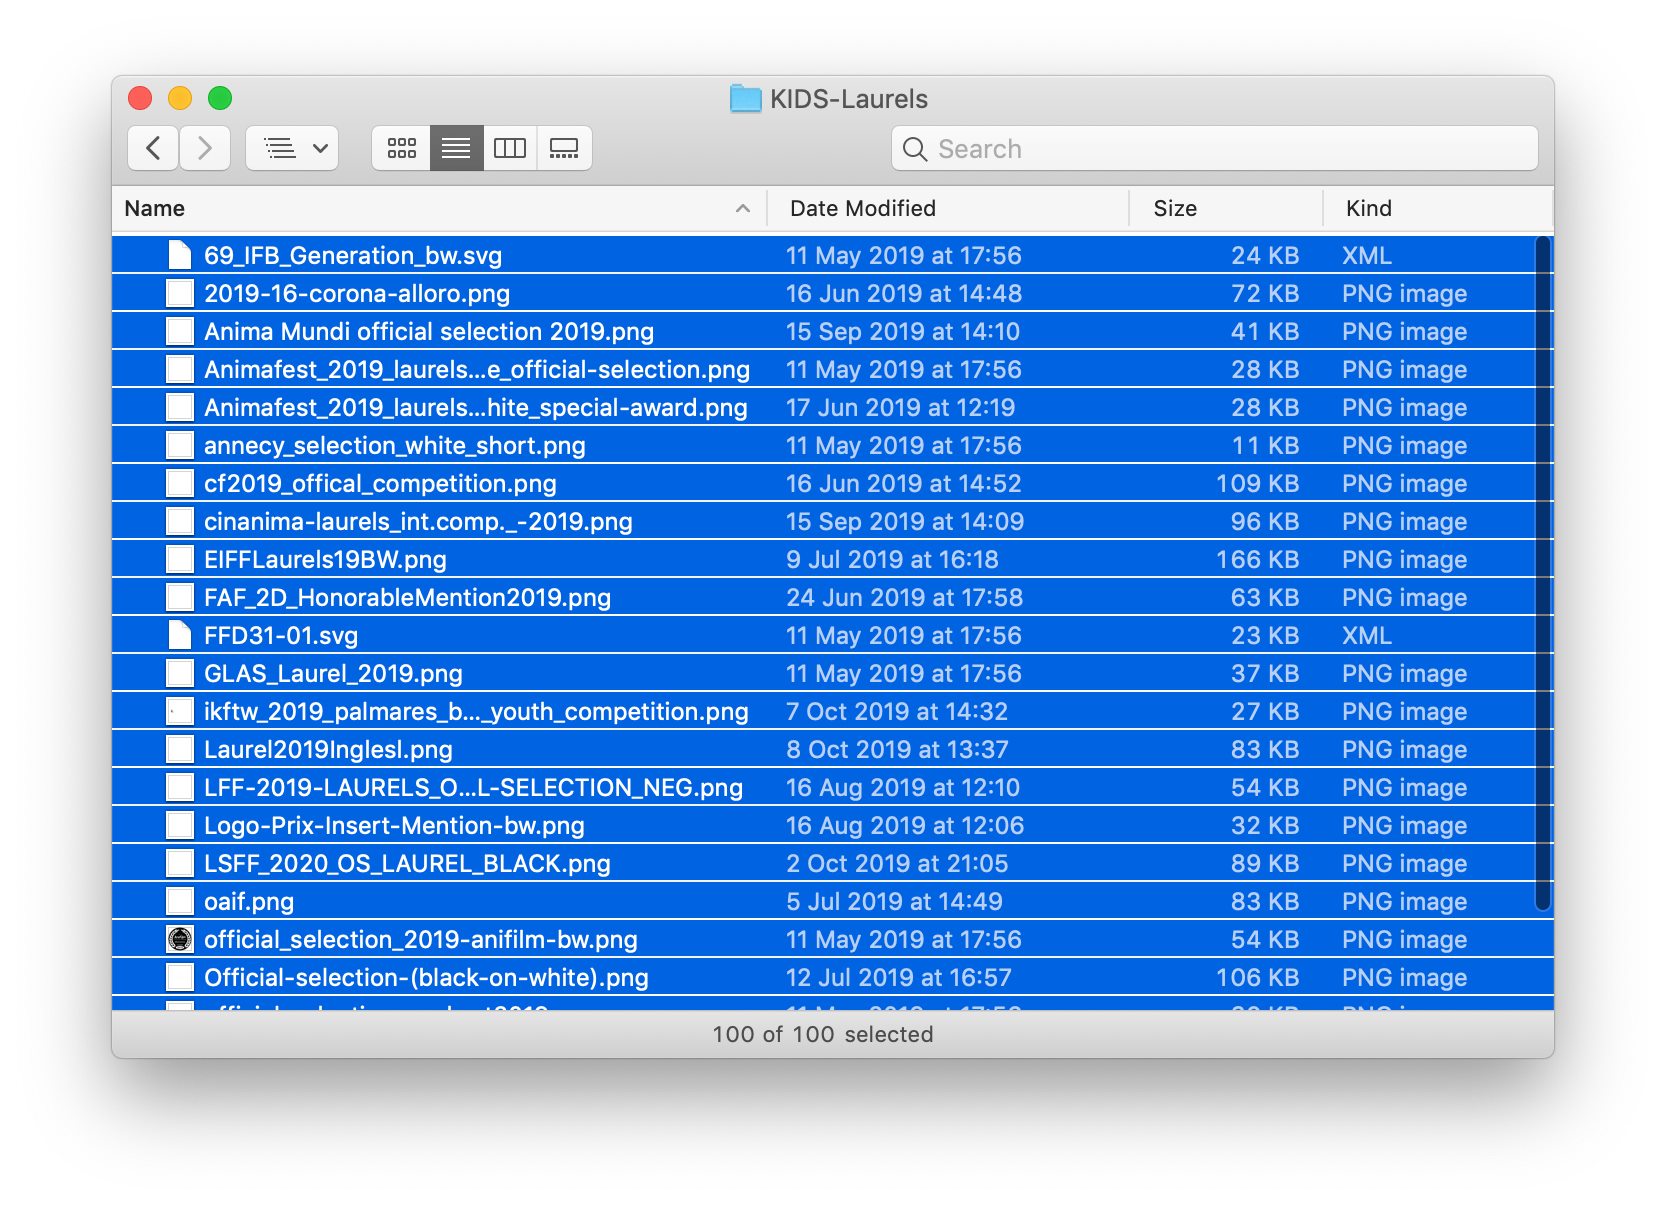This screenshot has height=1206, width=1666.
Task: Click the green full-screen window button
Action: coord(220,98)
